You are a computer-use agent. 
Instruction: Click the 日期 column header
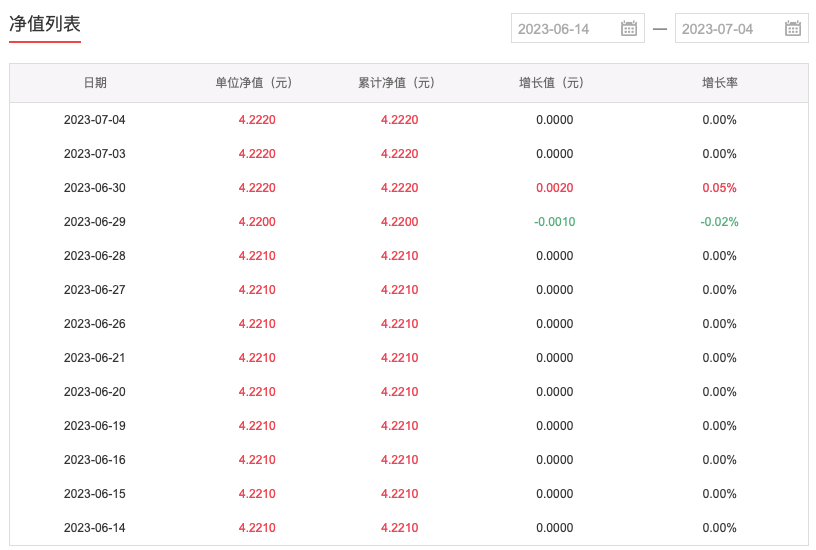[95, 83]
